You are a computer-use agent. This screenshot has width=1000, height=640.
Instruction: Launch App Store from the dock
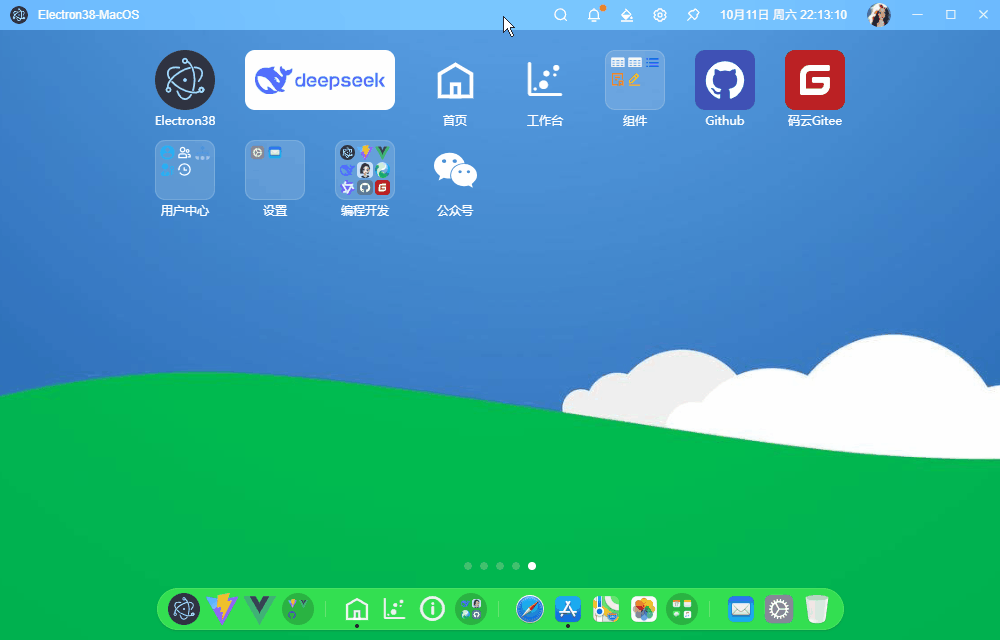(568, 609)
